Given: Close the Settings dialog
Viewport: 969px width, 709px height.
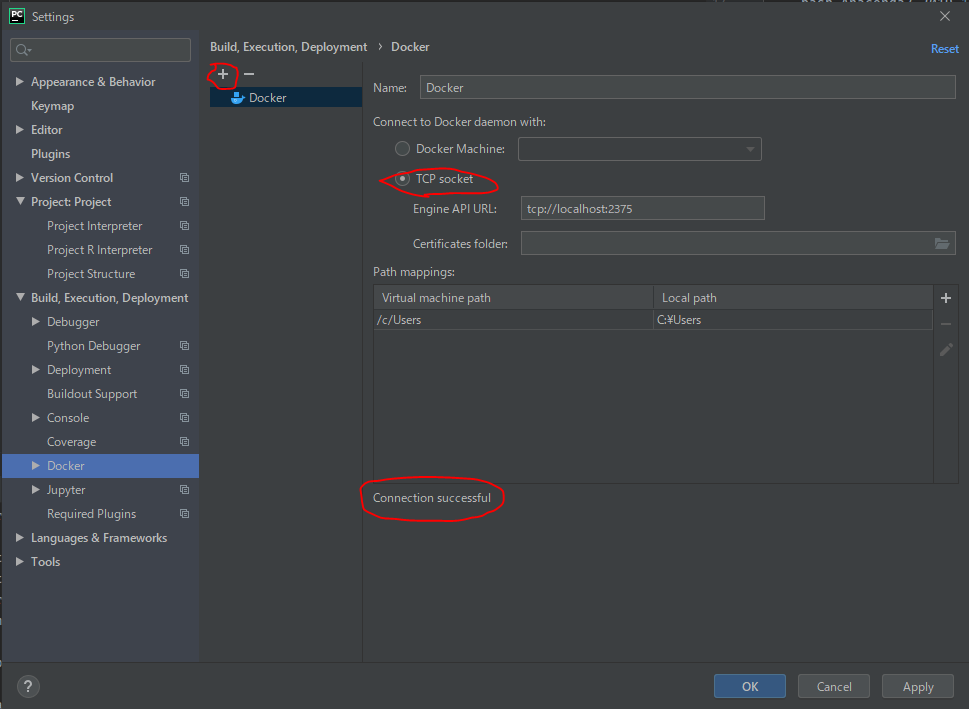Looking at the screenshot, I should [945, 16].
